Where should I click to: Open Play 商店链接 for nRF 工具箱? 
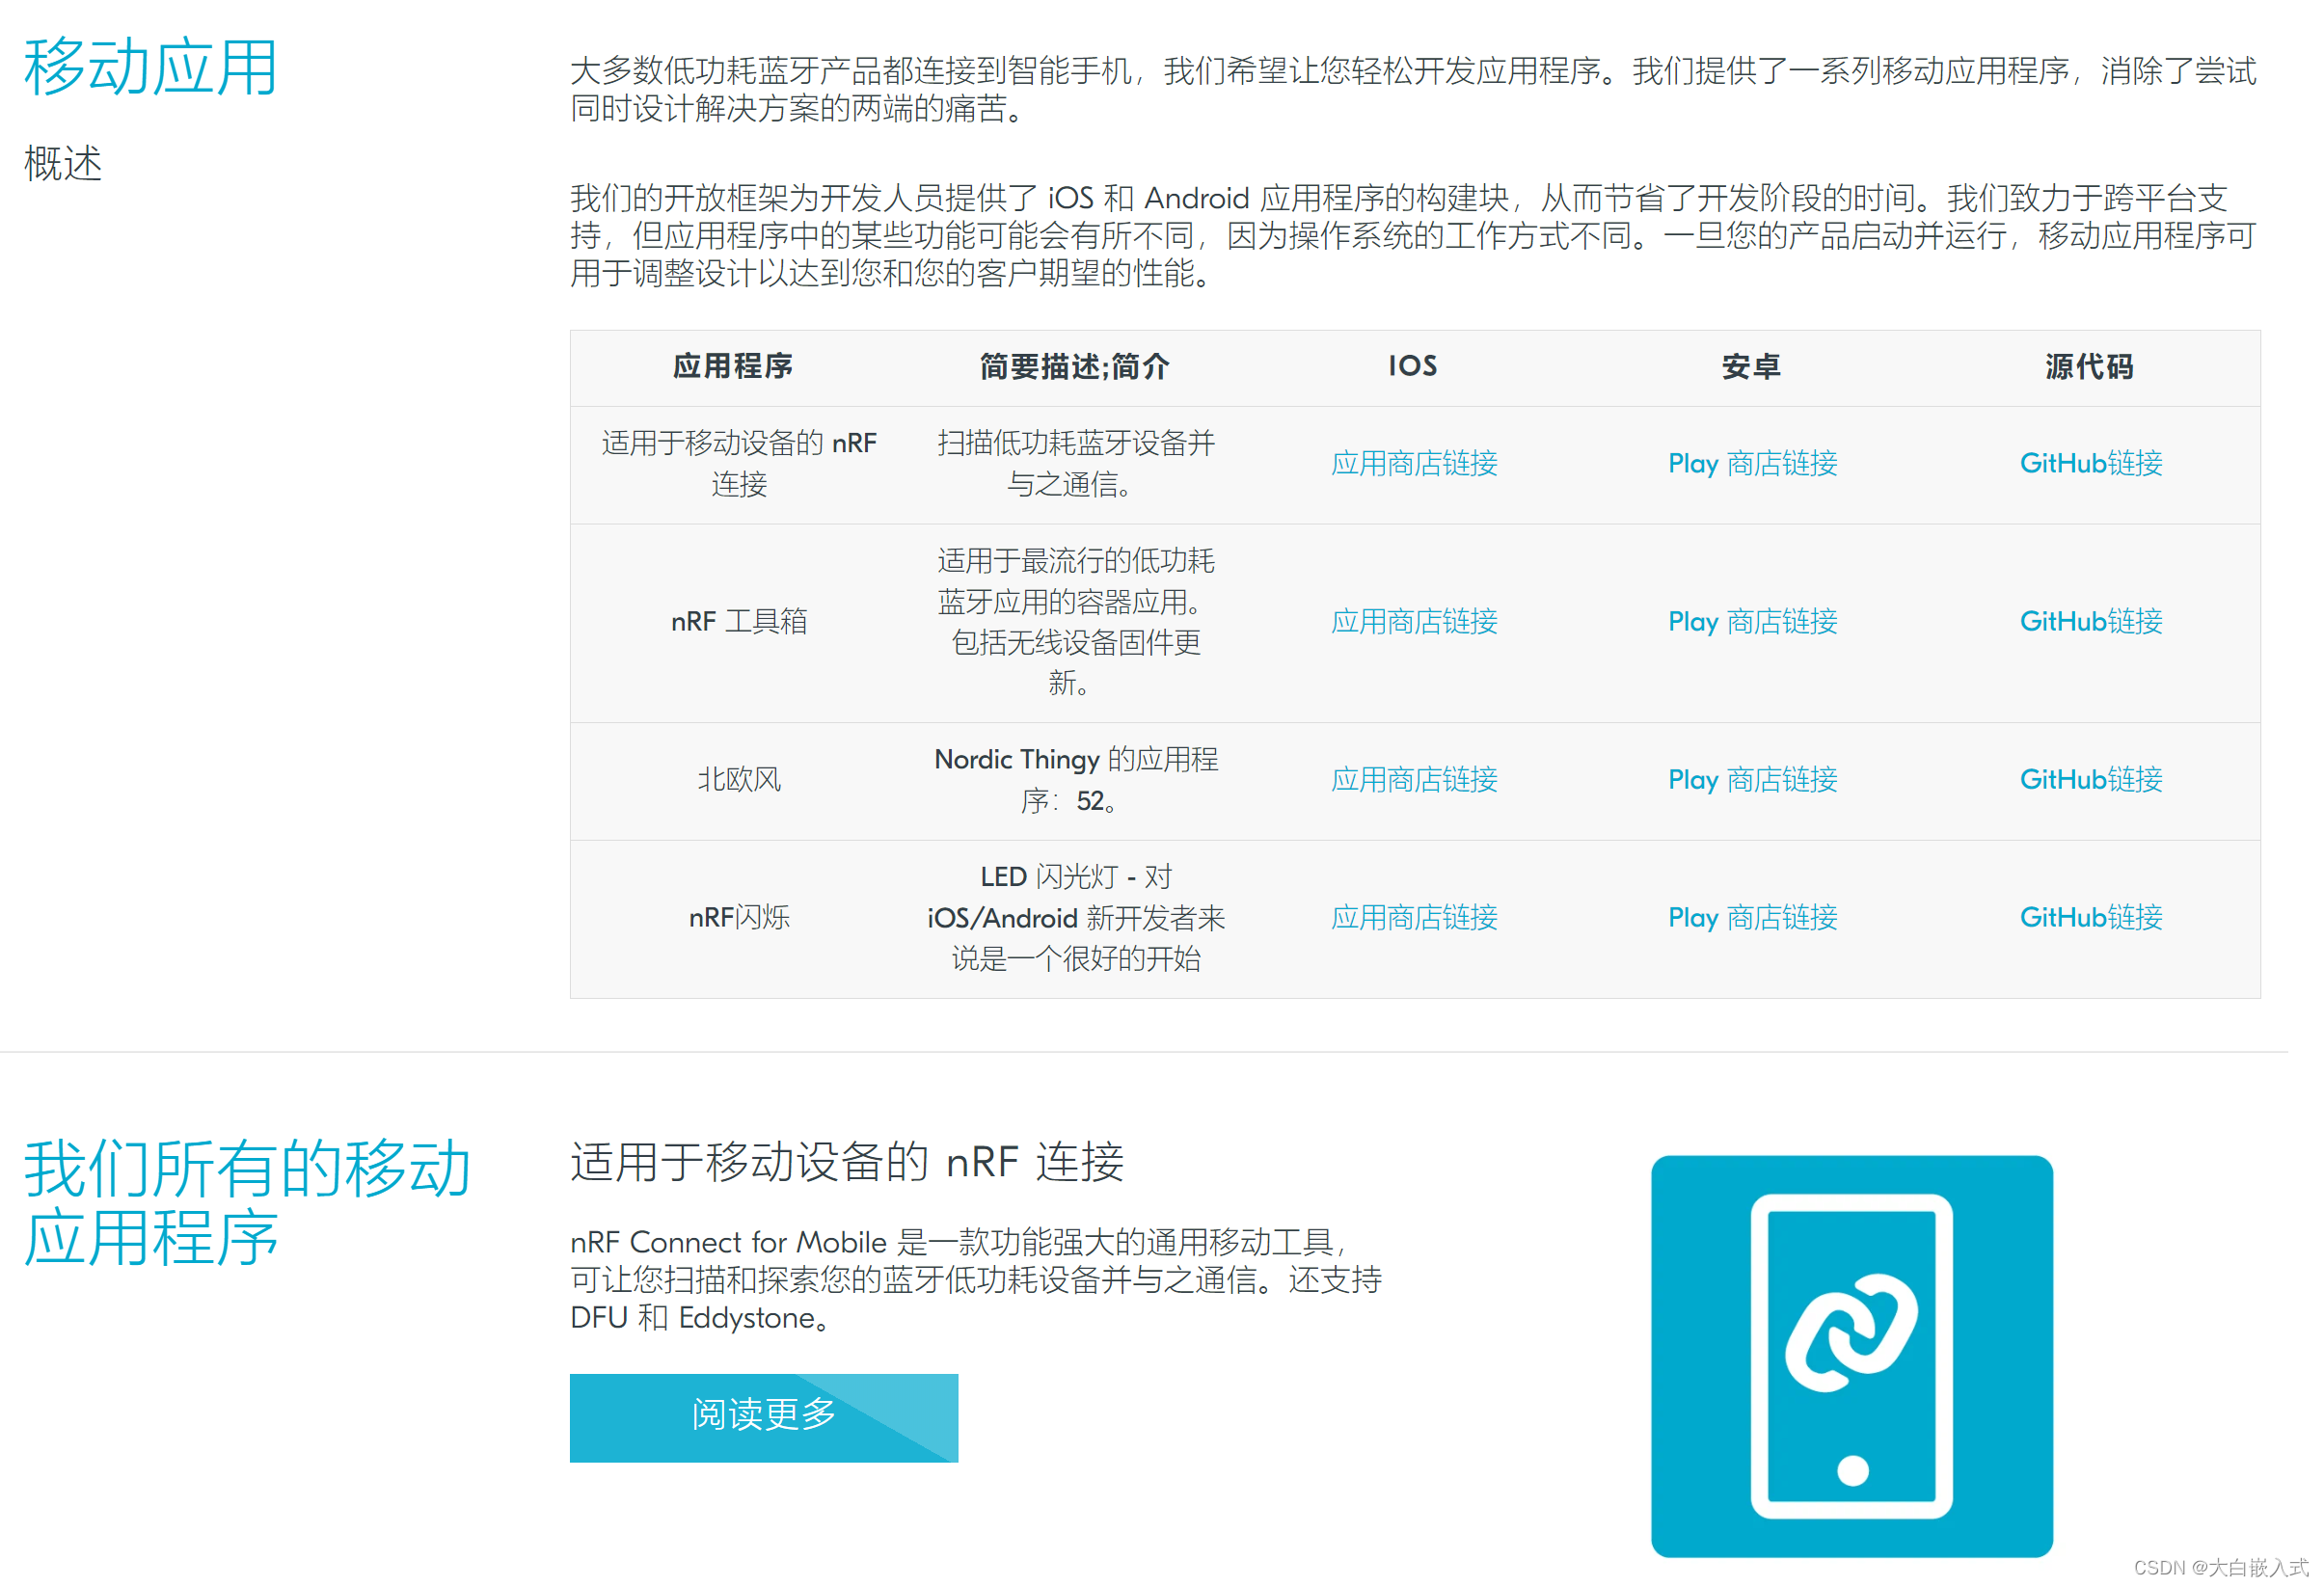coord(1751,621)
